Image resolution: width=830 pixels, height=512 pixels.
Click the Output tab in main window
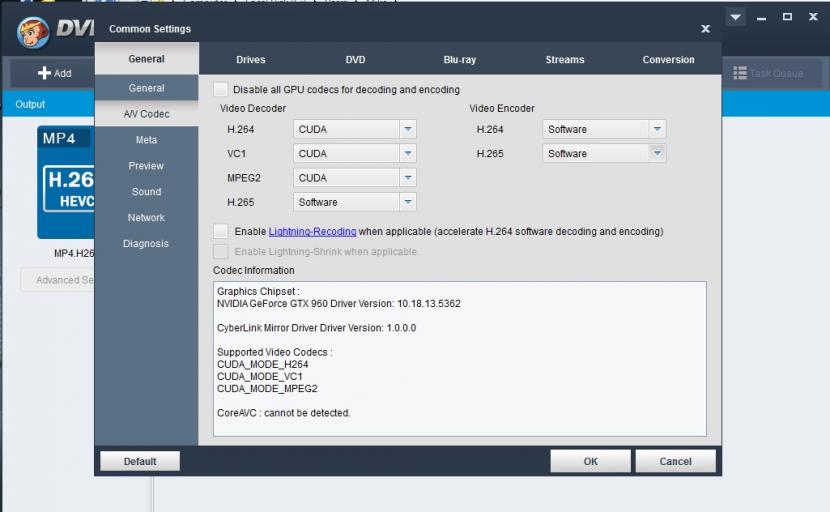coord(30,104)
